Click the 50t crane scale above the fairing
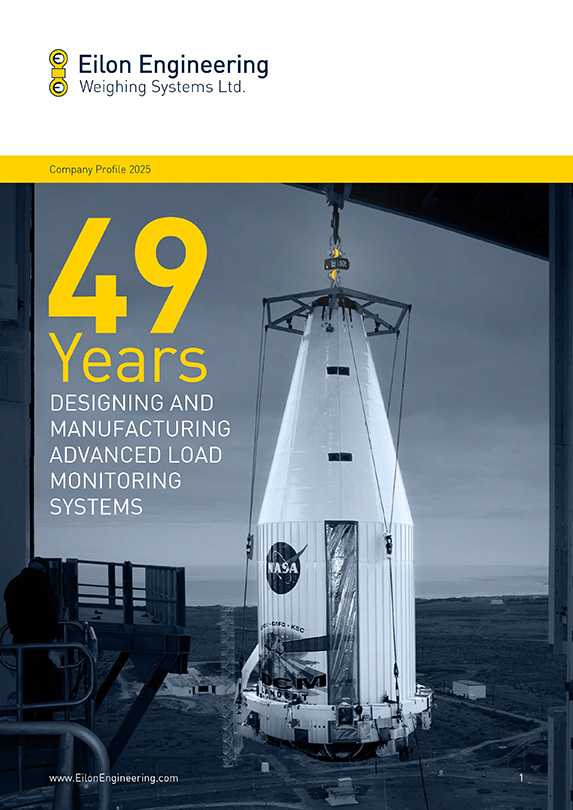 coord(336,264)
